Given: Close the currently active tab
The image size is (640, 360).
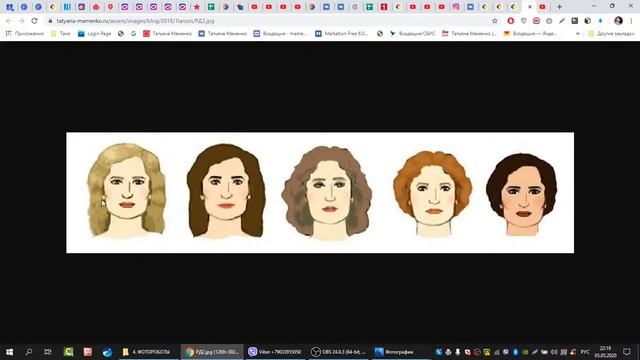Looking at the screenshot, I should click(530, 7).
